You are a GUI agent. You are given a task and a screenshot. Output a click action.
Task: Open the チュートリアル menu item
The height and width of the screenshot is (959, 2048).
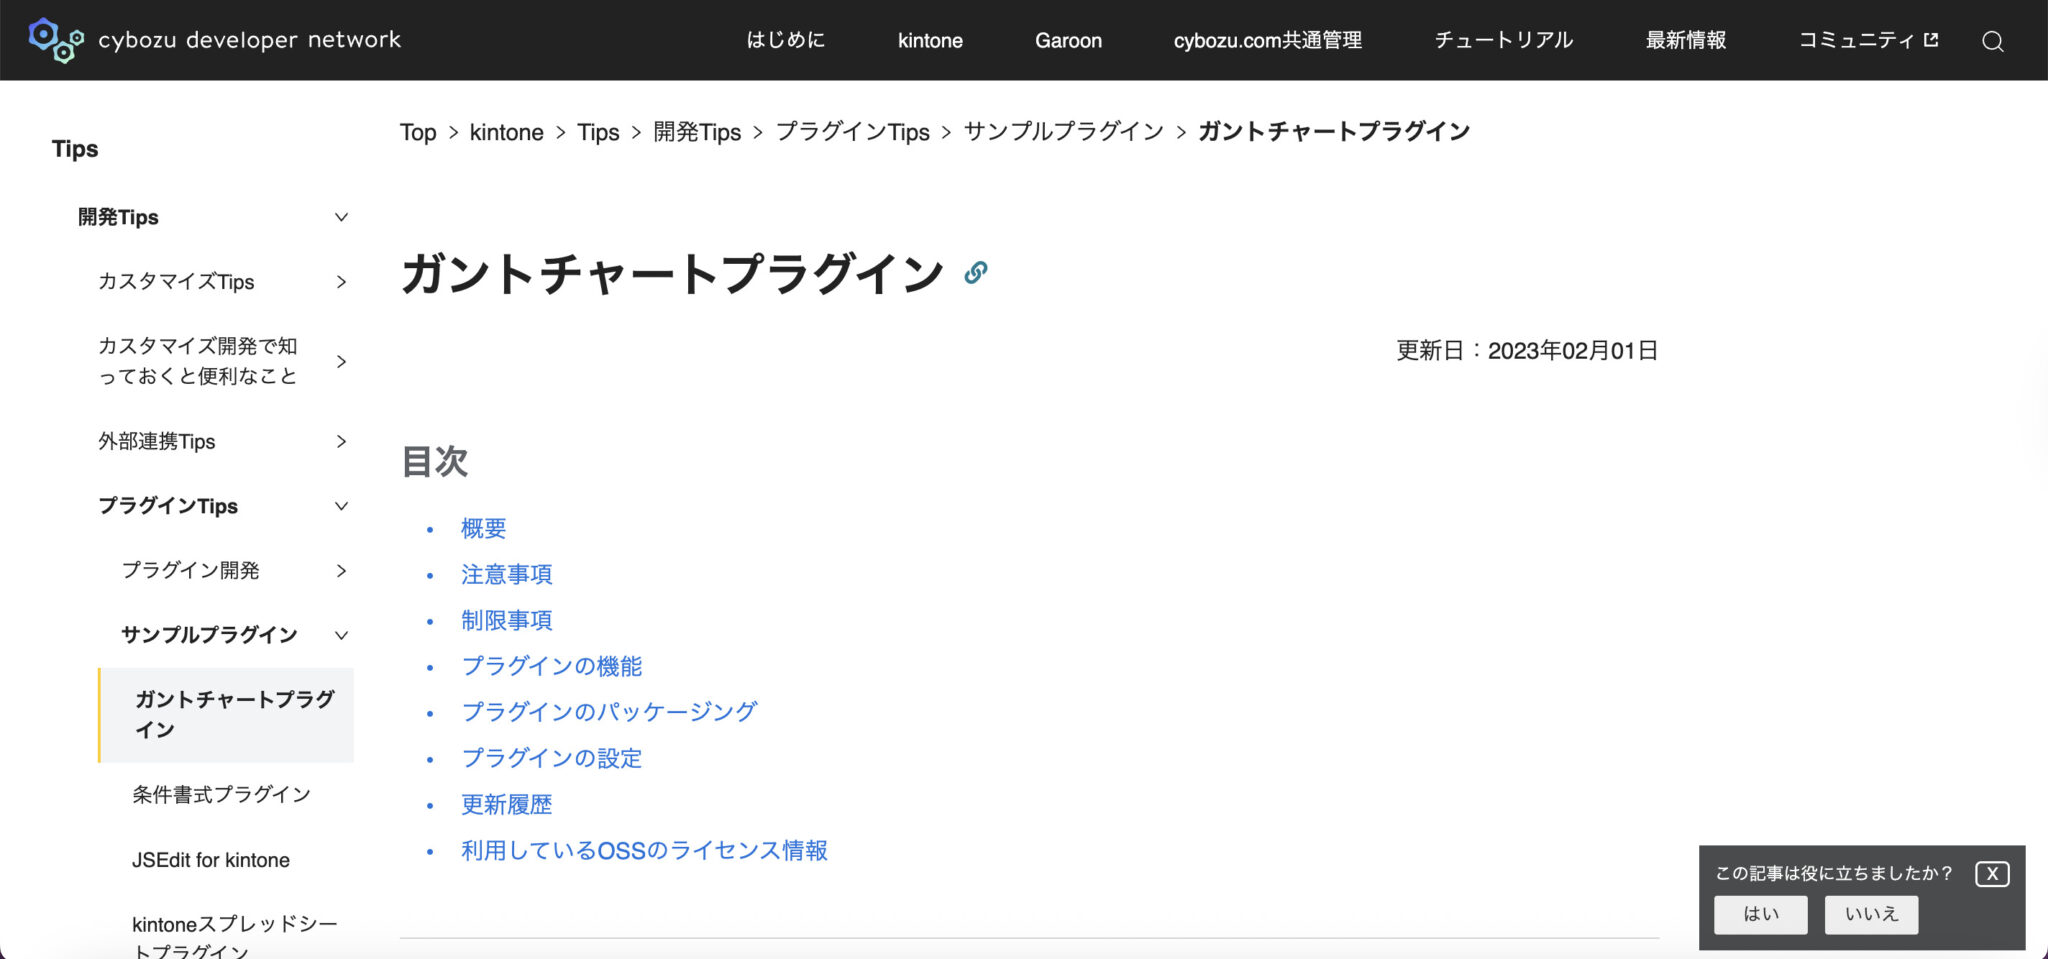click(x=1503, y=41)
